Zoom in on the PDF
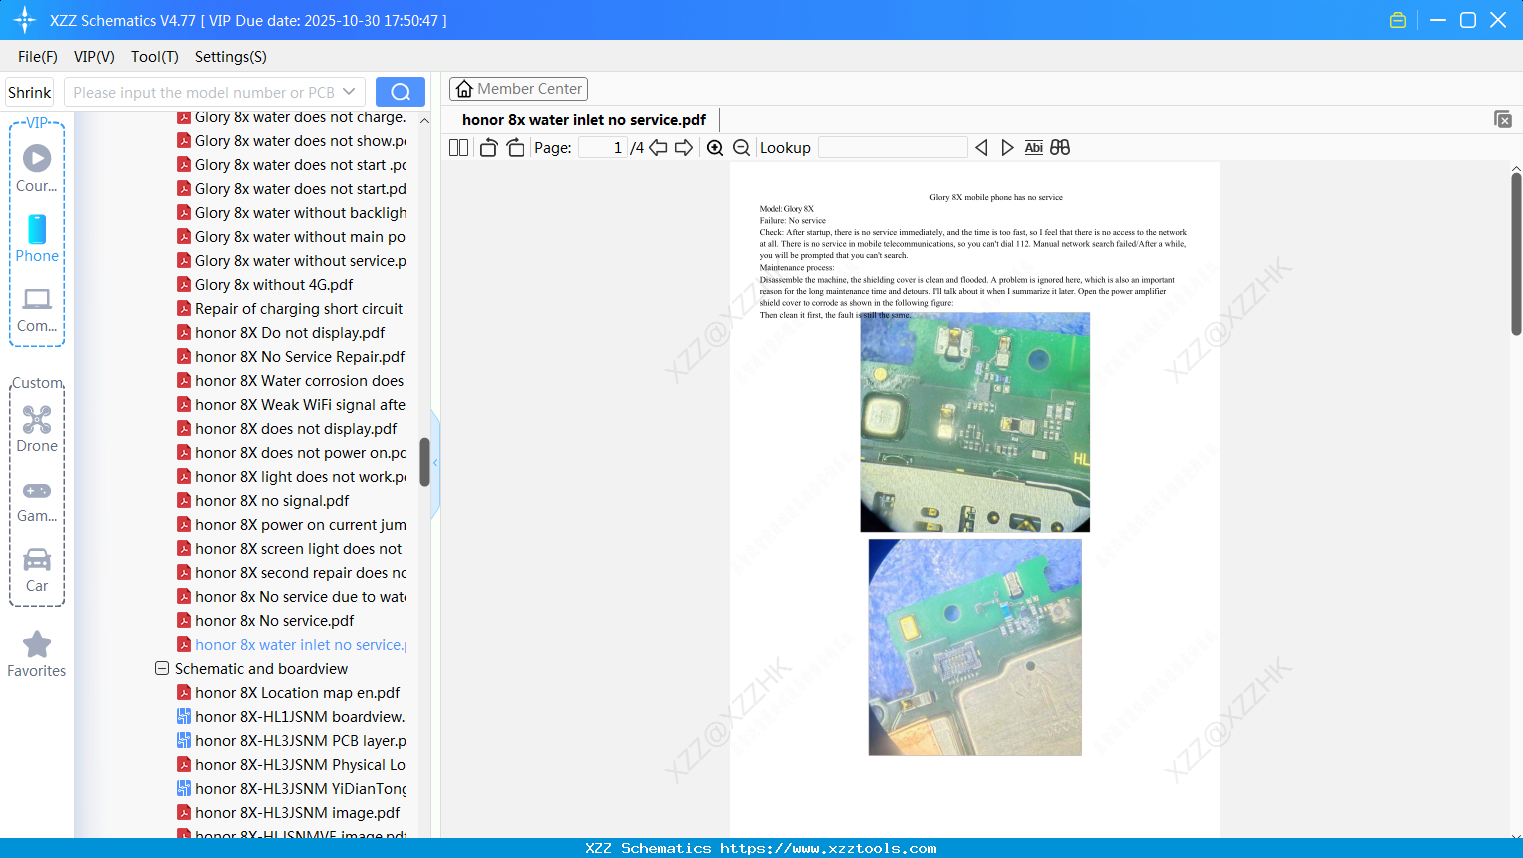1523x858 pixels. pyautogui.click(x=715, y=148)
